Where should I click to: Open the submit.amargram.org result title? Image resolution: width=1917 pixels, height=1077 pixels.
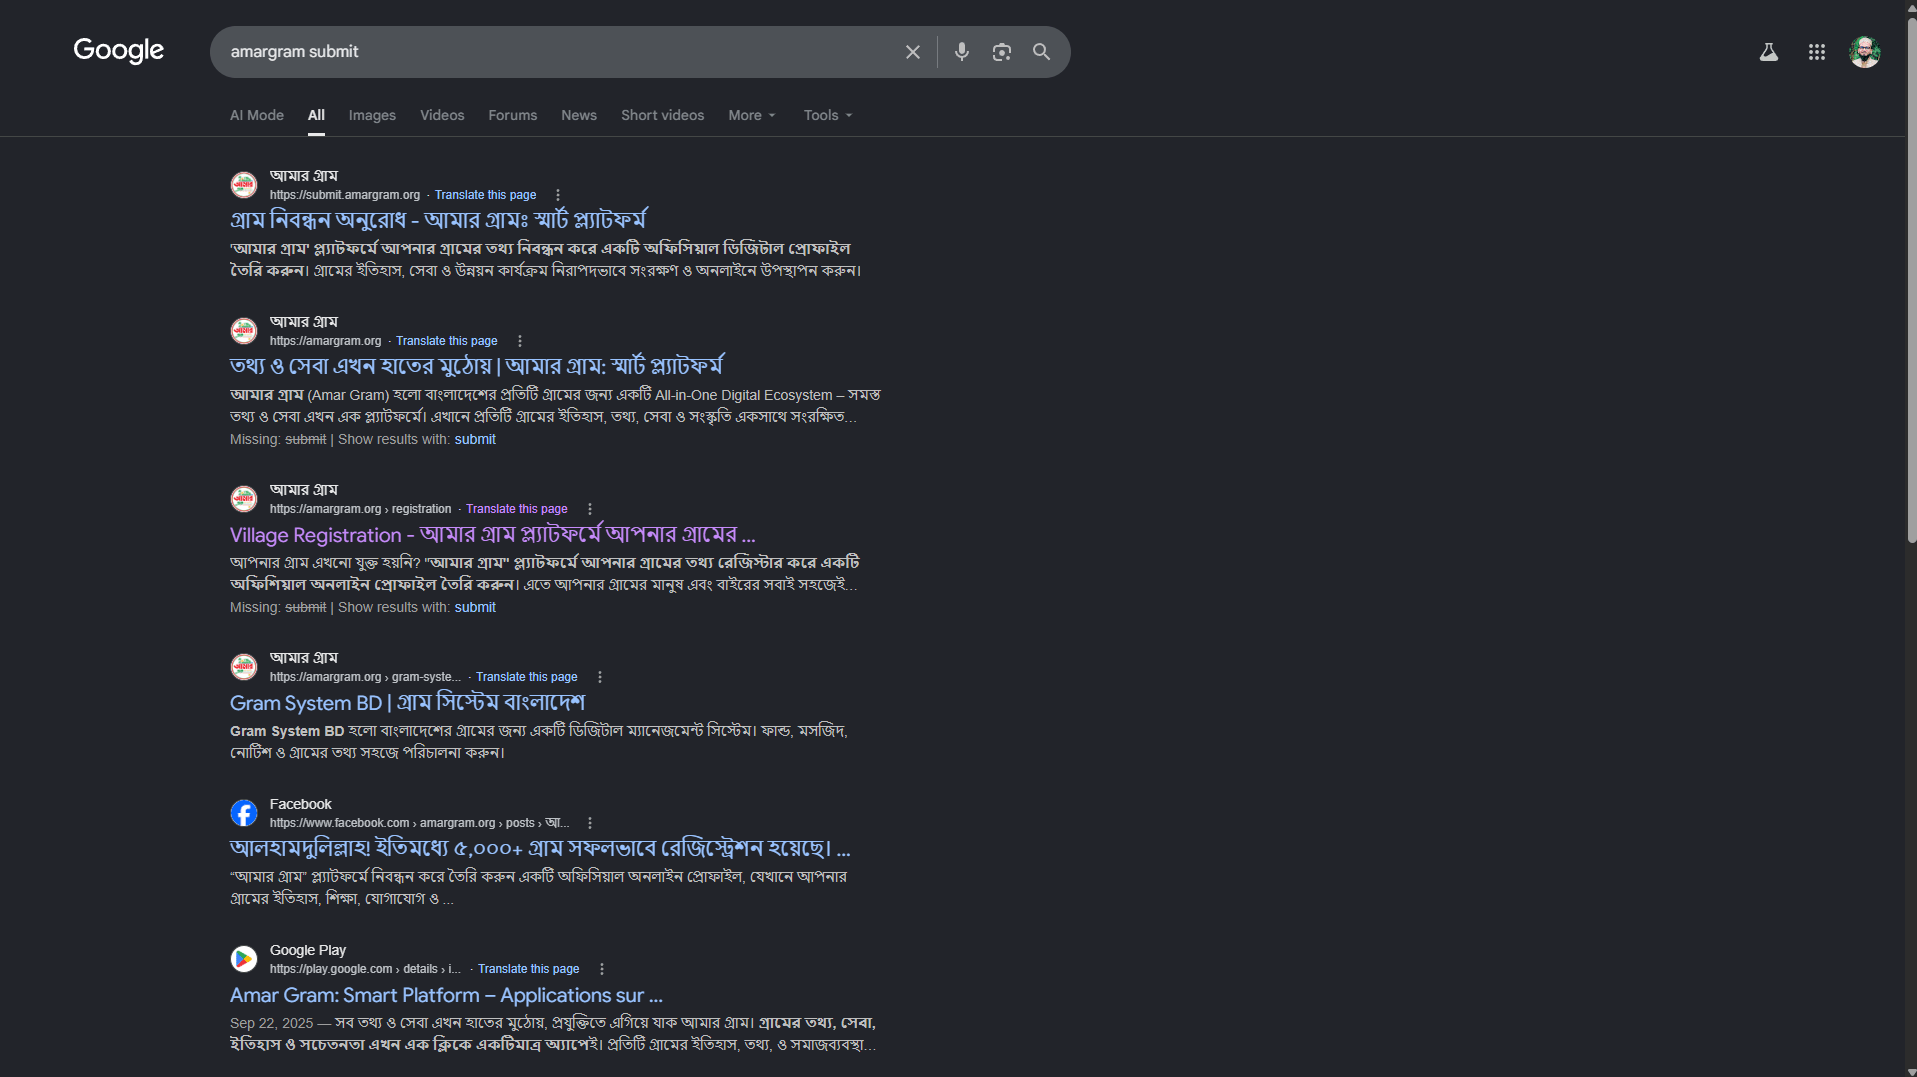[438, 220]
